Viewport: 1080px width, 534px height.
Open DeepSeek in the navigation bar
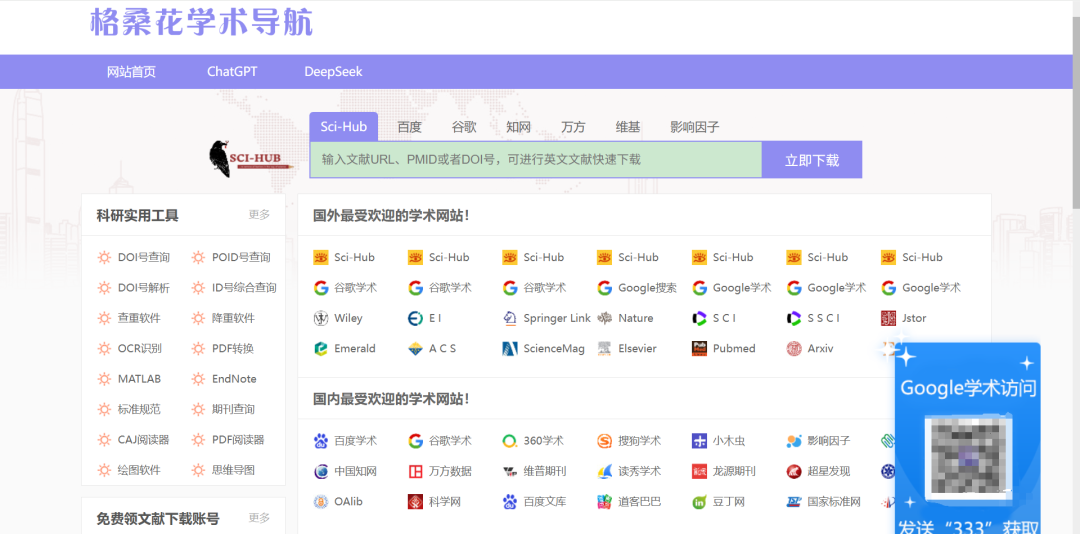(x=333, y=72)
